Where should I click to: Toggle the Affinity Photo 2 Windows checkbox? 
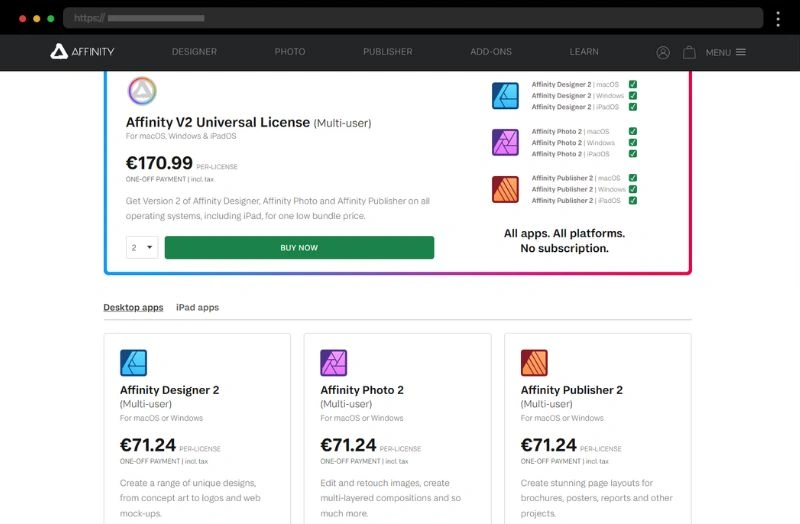coord(633,142)
